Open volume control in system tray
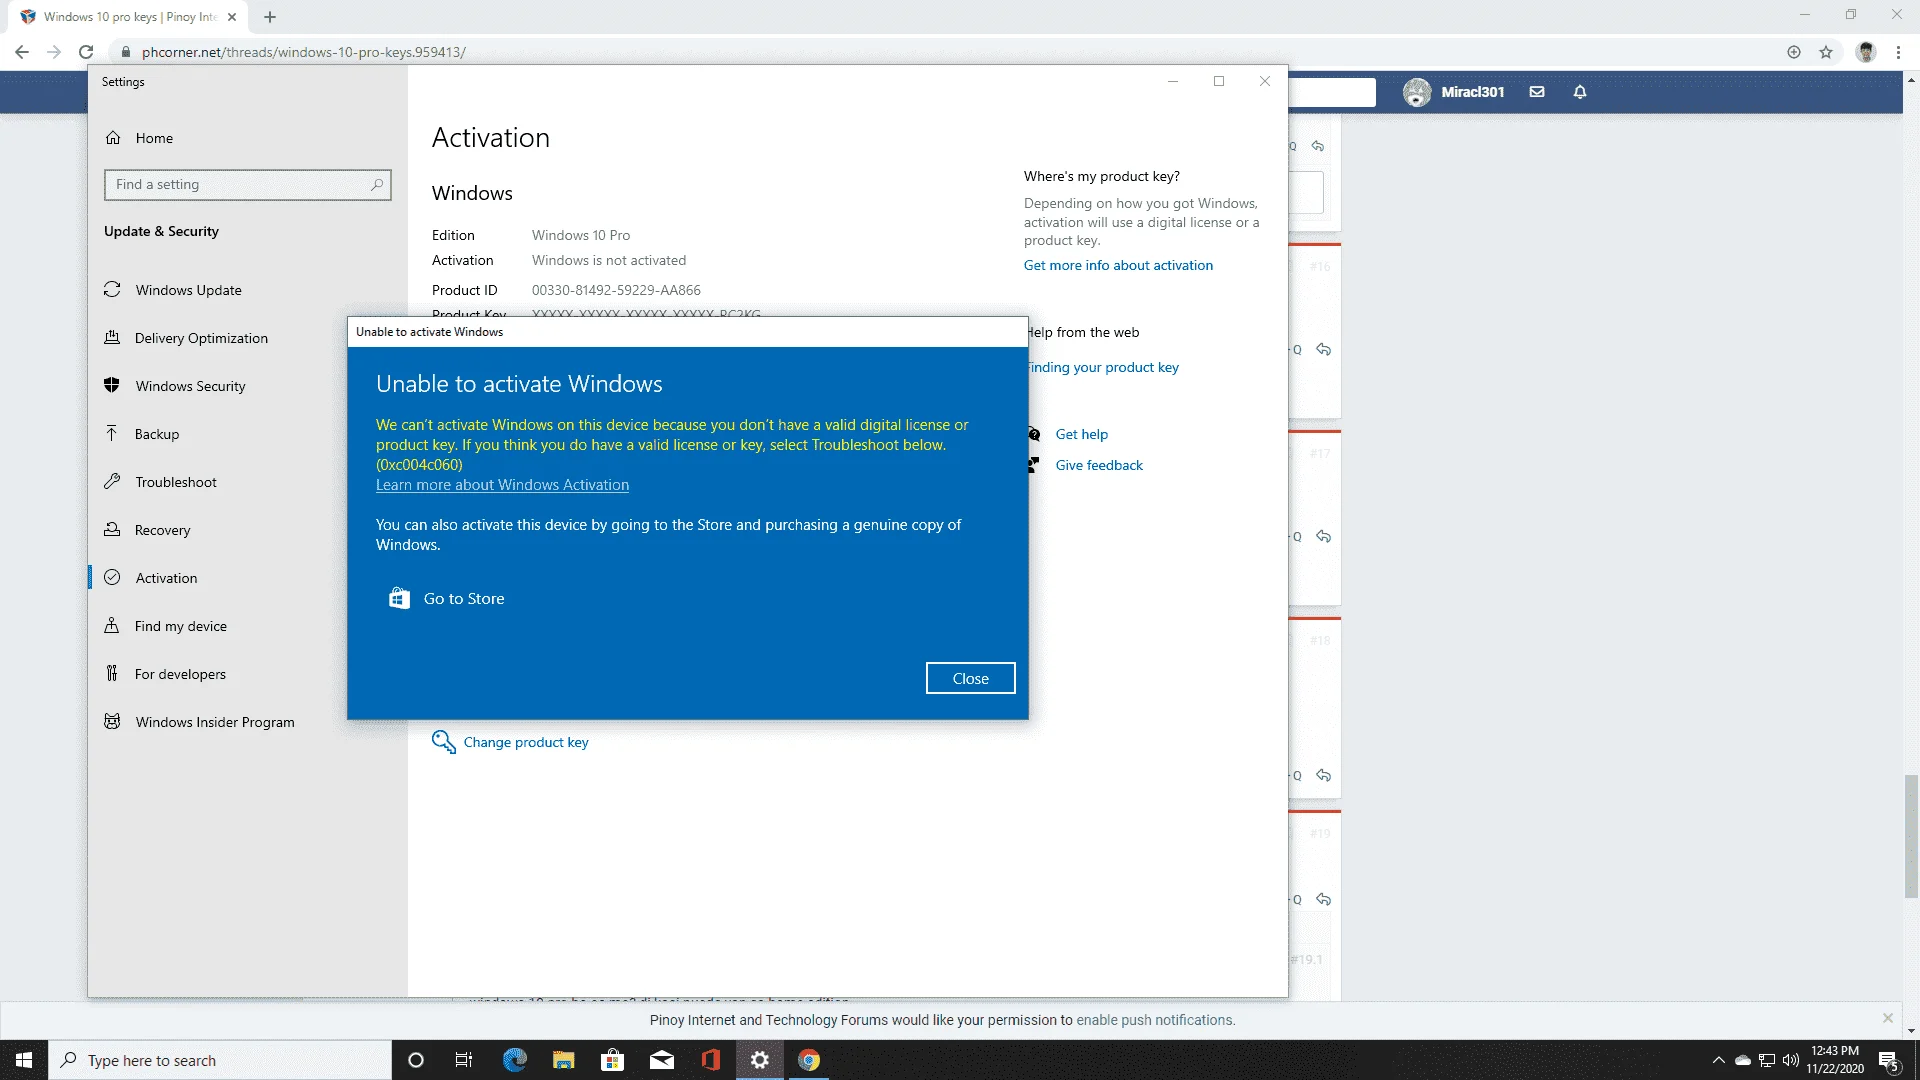 tap(1791, 1060)
